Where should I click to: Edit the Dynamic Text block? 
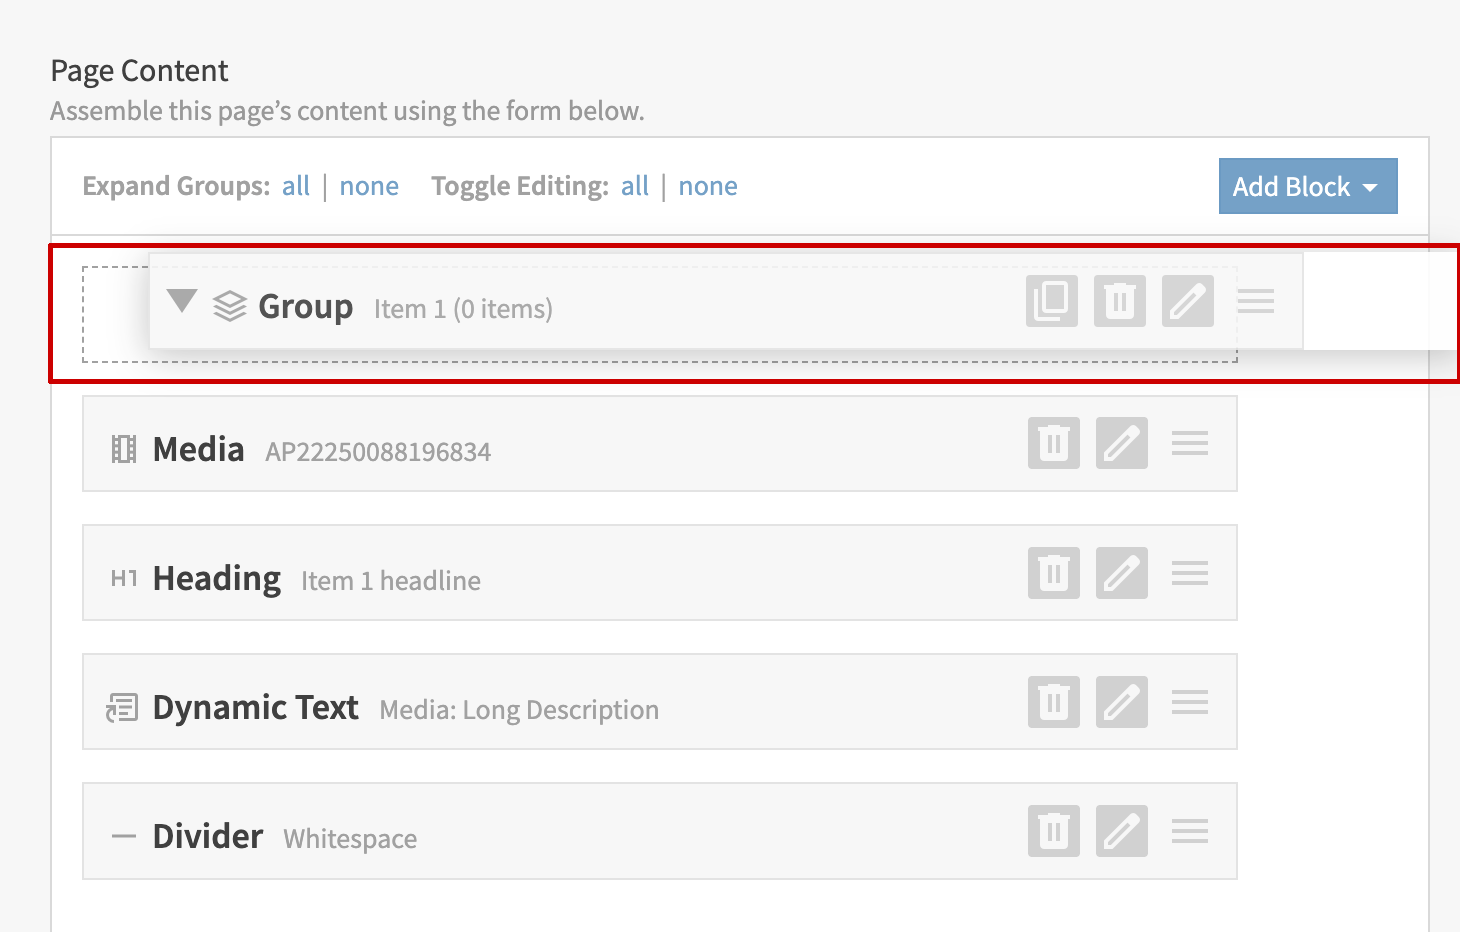1121,702
